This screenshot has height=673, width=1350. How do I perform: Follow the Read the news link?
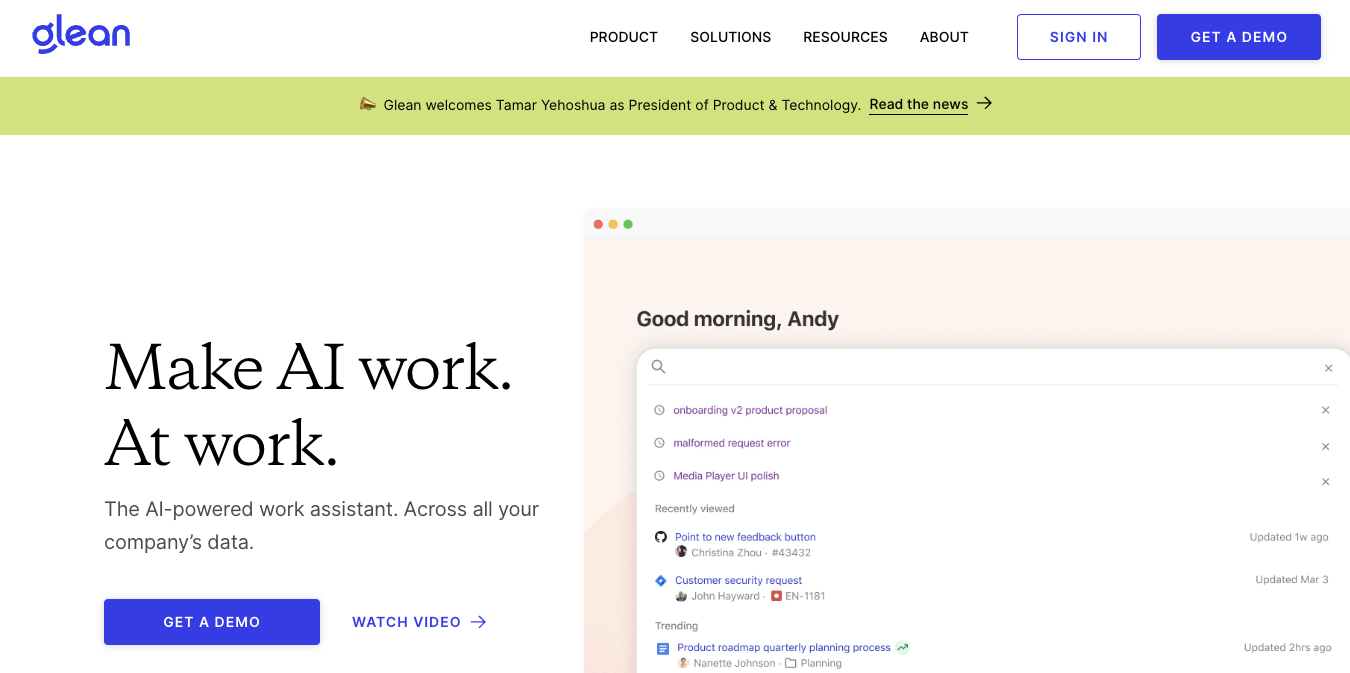918,104
